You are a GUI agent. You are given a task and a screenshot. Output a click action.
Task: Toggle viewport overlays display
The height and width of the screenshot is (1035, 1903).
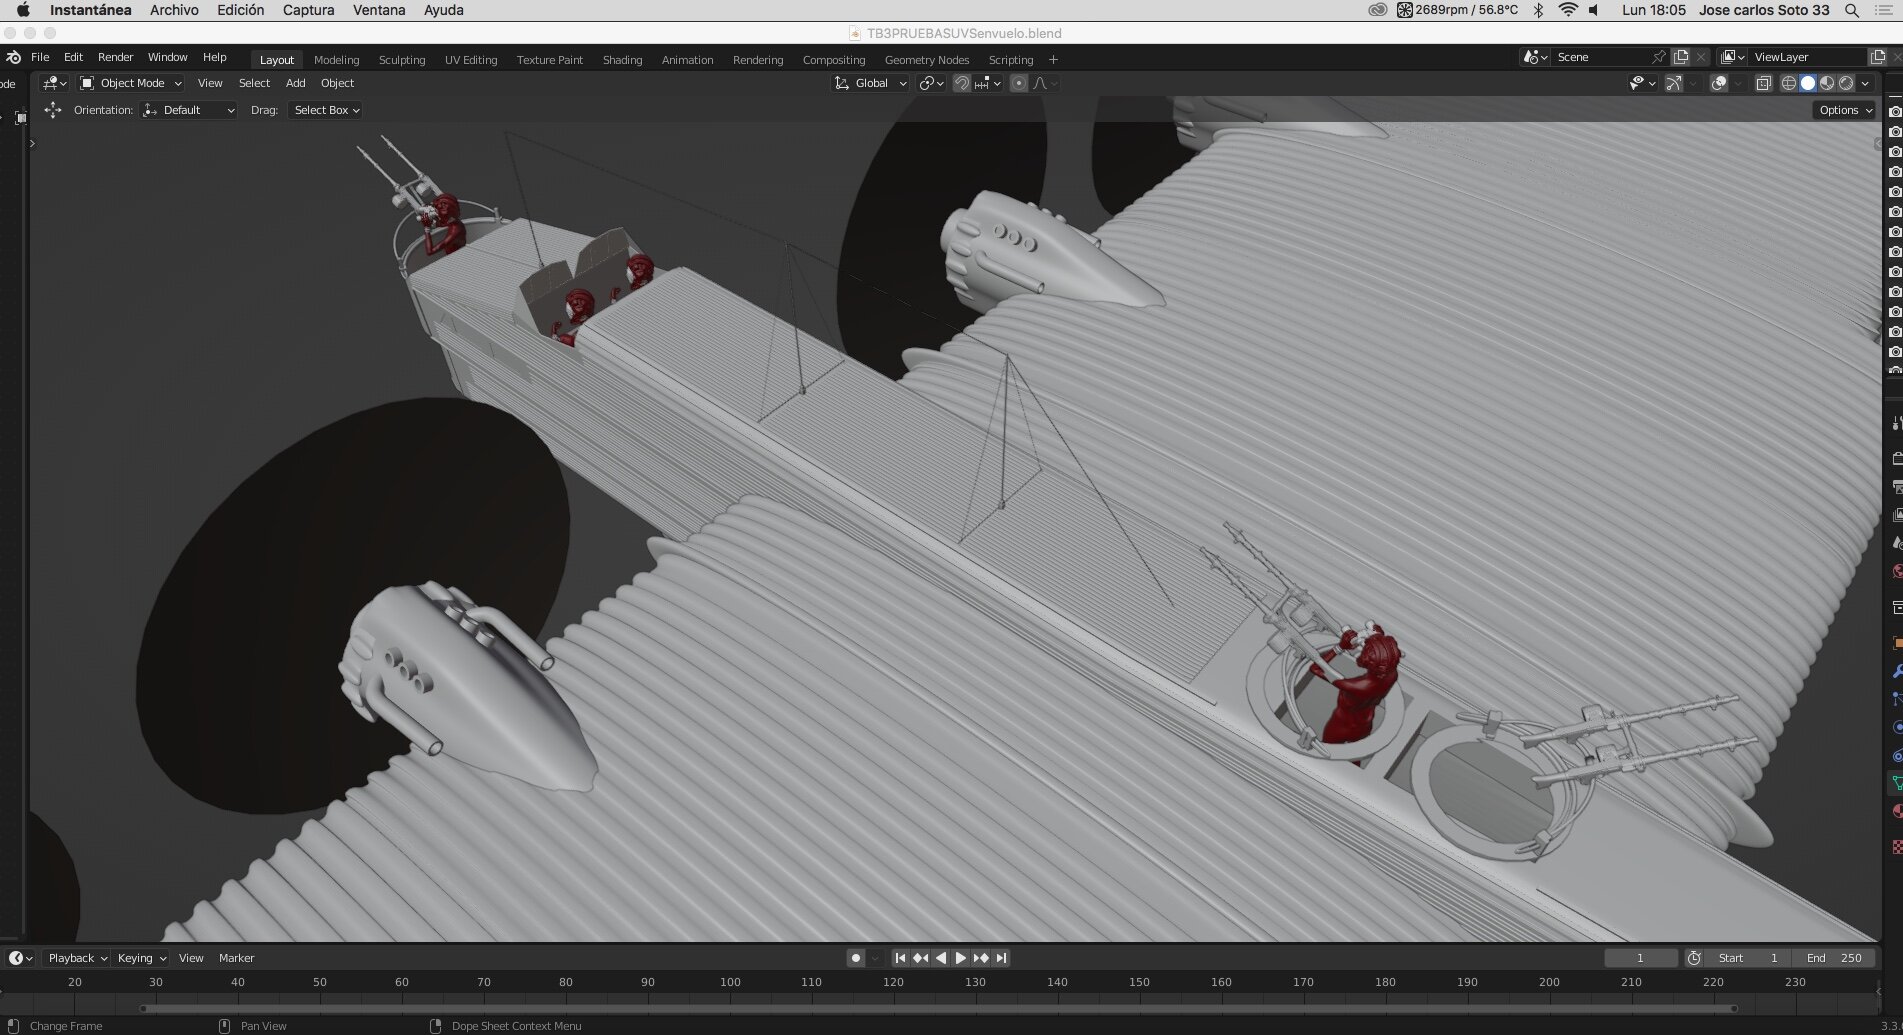click(1719, 83)
